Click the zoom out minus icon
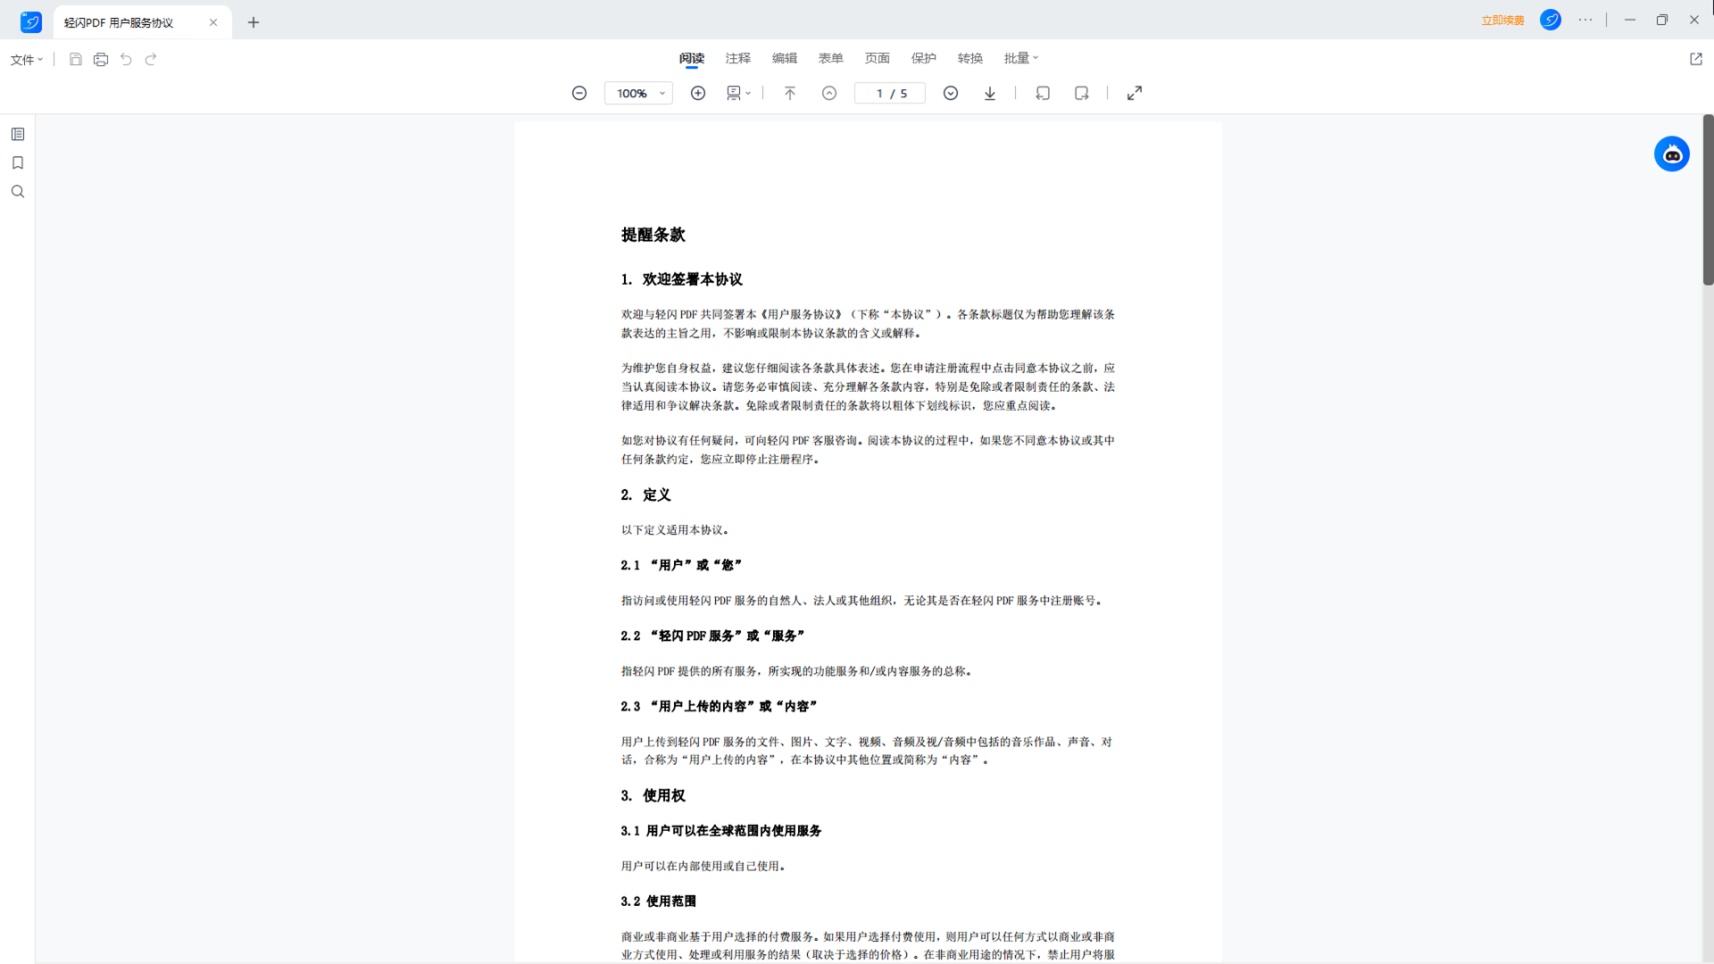Image resolution: width=1714 pixels, height=964 pixels. [579, 93]
